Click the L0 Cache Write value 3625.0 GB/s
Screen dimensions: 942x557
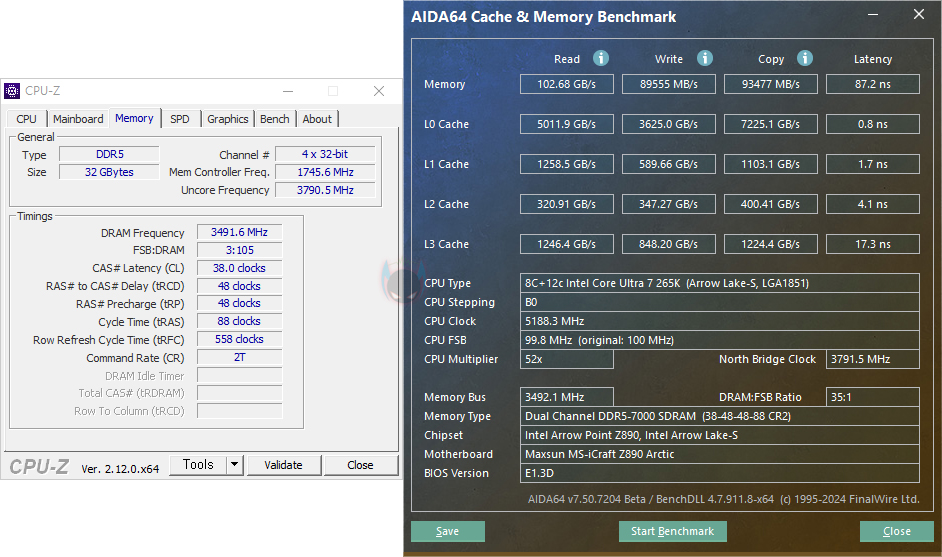point(669,124)
